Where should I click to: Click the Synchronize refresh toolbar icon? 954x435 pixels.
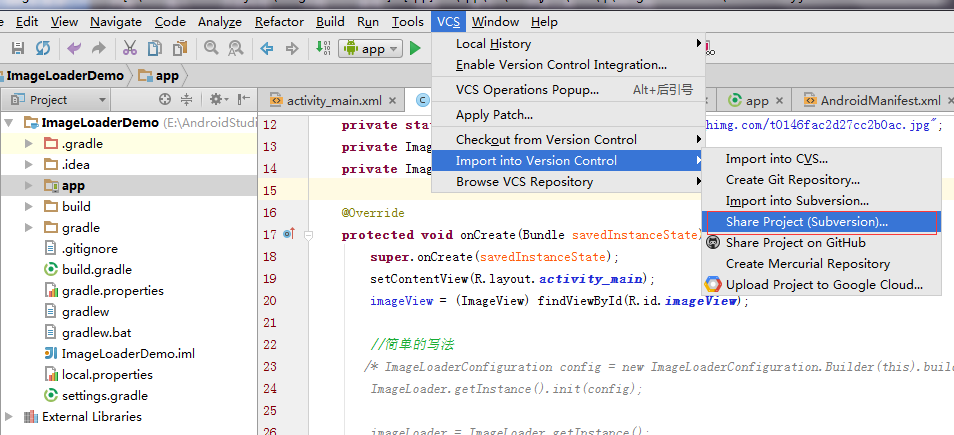pos(43,48)
